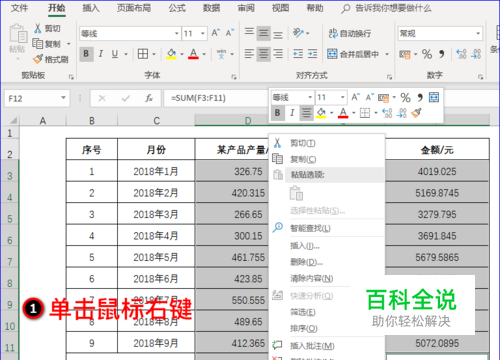The image size is (500, 360).
Task: Choose 智能查找(L) in the context menu
Action: click(x=328, y=228)
